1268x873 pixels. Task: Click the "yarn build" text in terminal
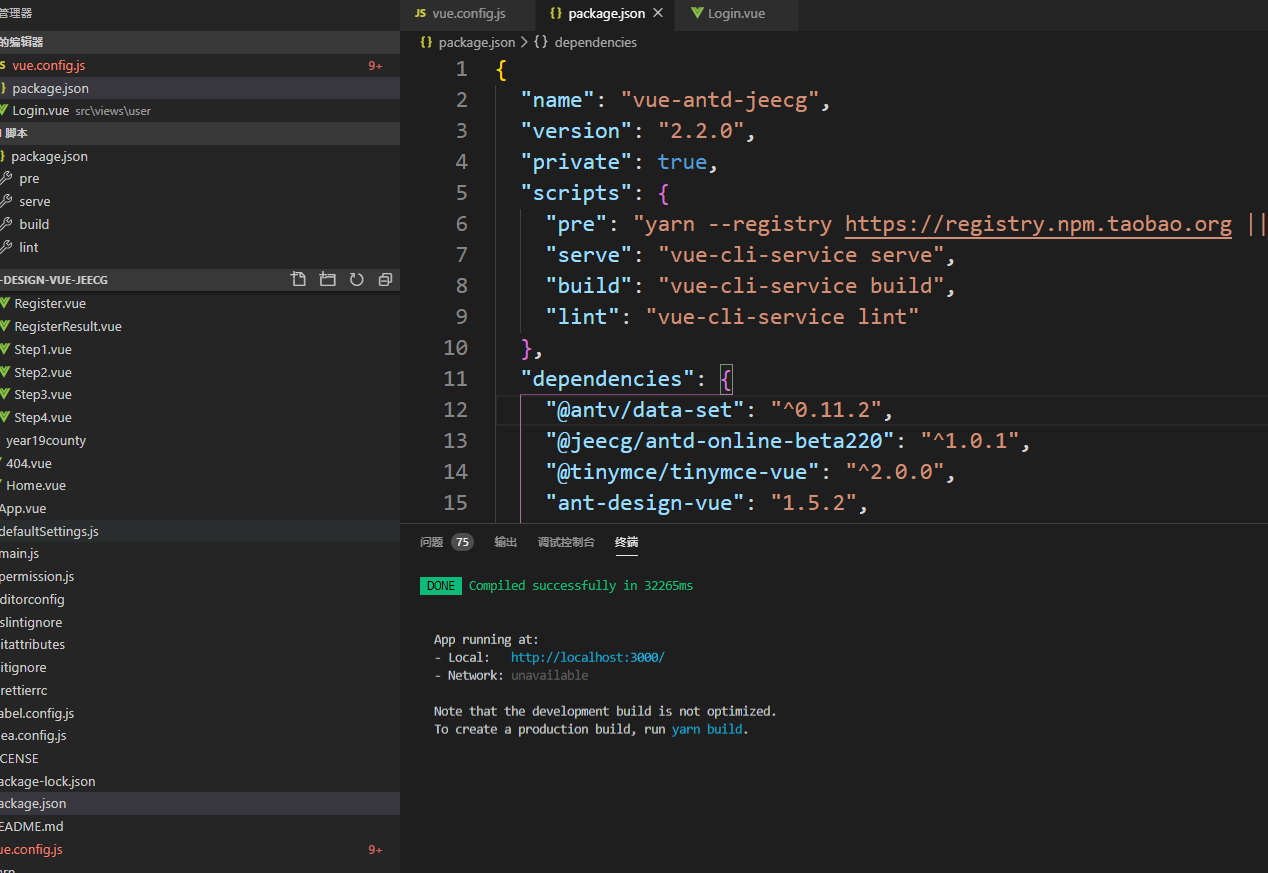pyautogui.click(x=708, y=729)
